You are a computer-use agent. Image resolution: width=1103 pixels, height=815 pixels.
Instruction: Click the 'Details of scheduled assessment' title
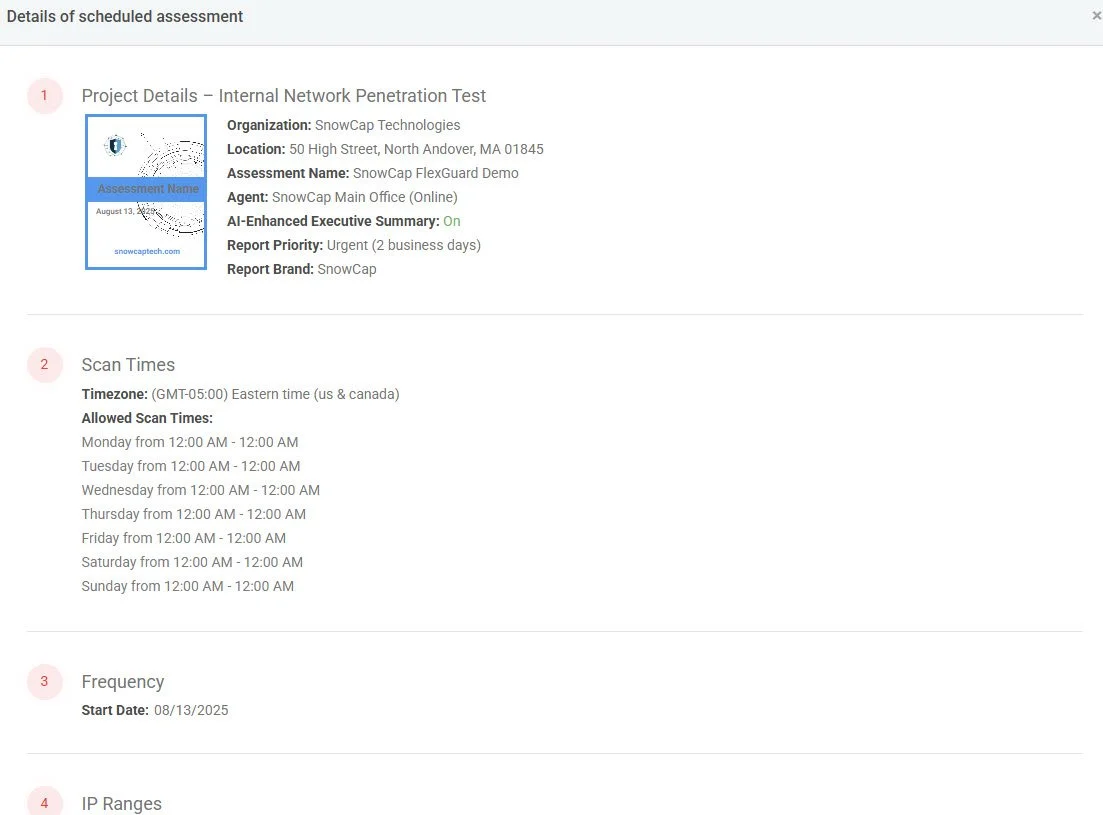click(x=125, y=16)
